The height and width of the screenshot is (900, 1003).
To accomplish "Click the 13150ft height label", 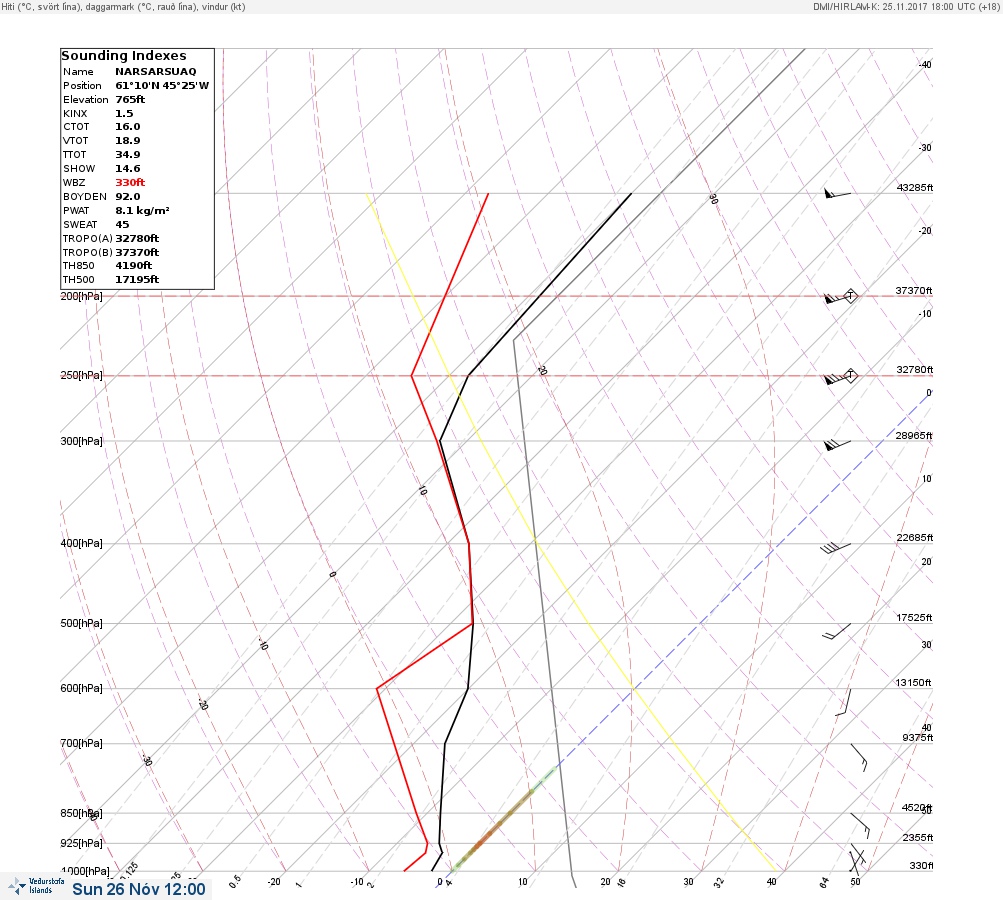I will (x=913, y=683).
